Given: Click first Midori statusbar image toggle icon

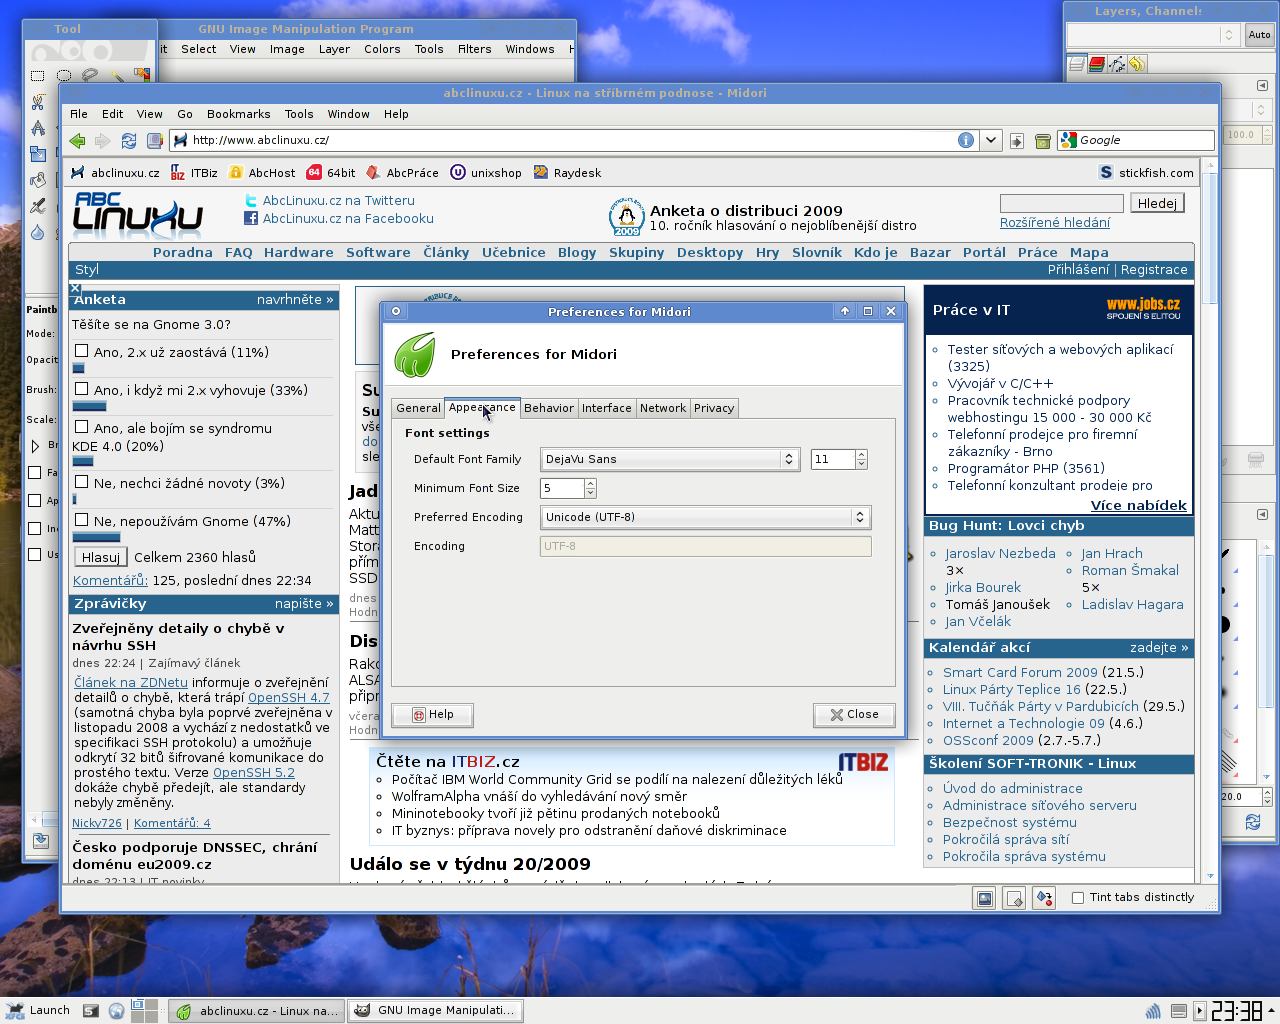Looking at the screenshot, I should [985, 898].
